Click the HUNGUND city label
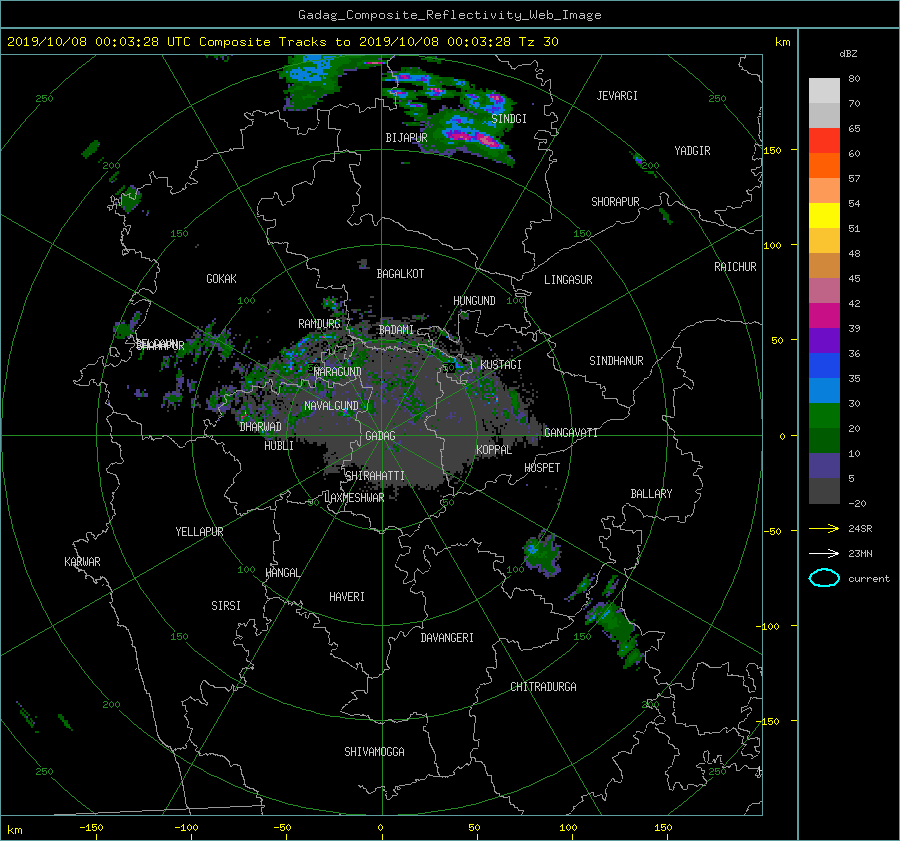This screenshot has width=900, height=841. coord(474,301)
